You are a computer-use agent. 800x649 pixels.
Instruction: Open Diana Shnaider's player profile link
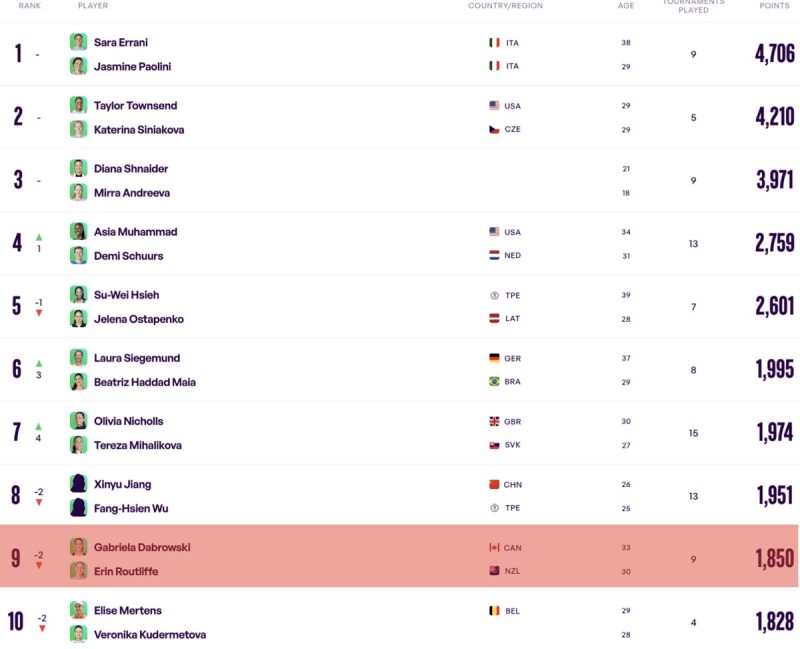(x=131, y=169)
